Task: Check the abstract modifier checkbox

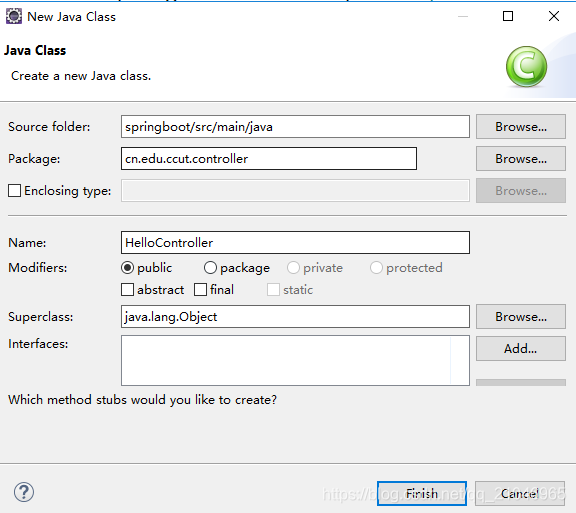Action: [x=127, y=290]
